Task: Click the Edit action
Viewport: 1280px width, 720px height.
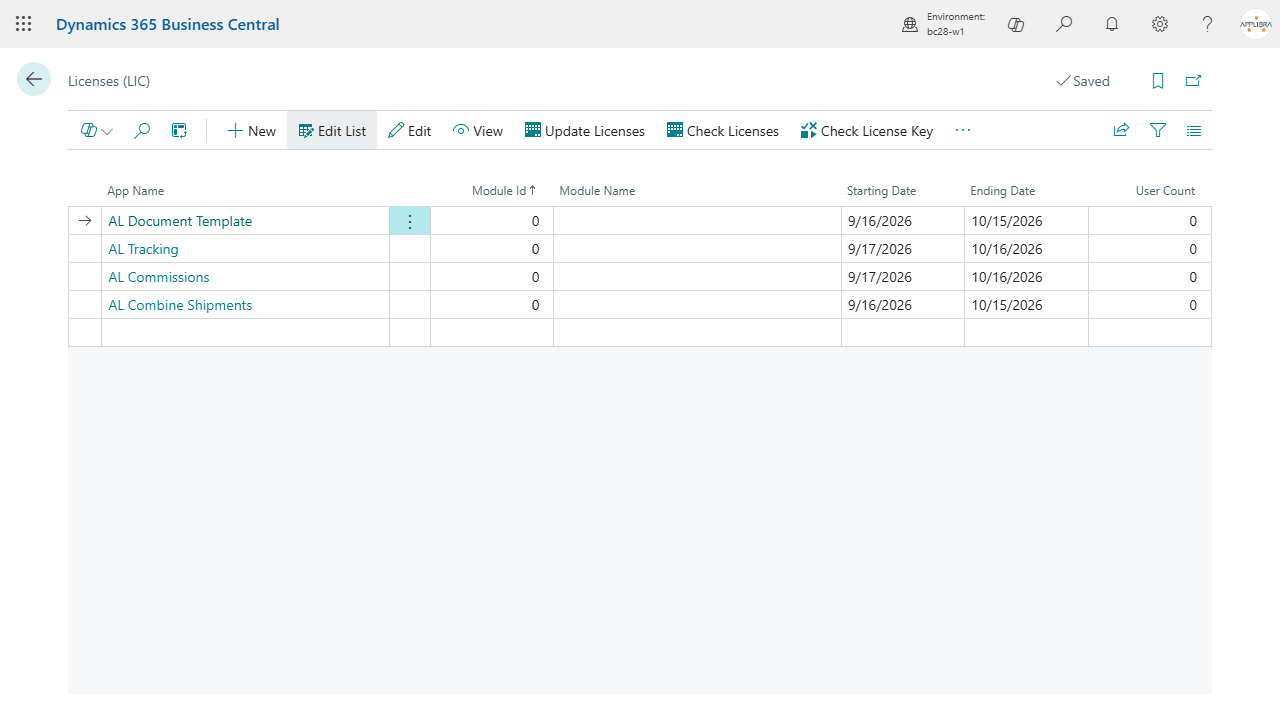Action: click(x=409, y=130)
